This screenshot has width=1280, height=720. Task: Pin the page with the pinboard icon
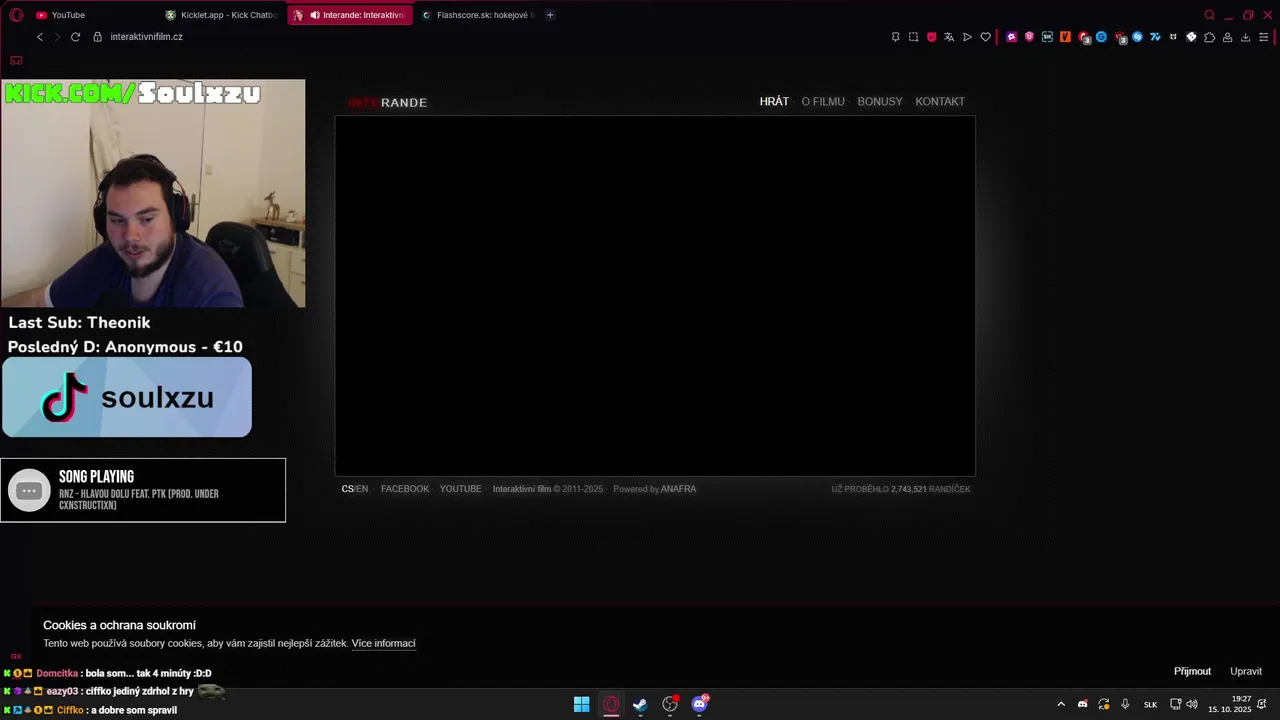click(895, 37)
